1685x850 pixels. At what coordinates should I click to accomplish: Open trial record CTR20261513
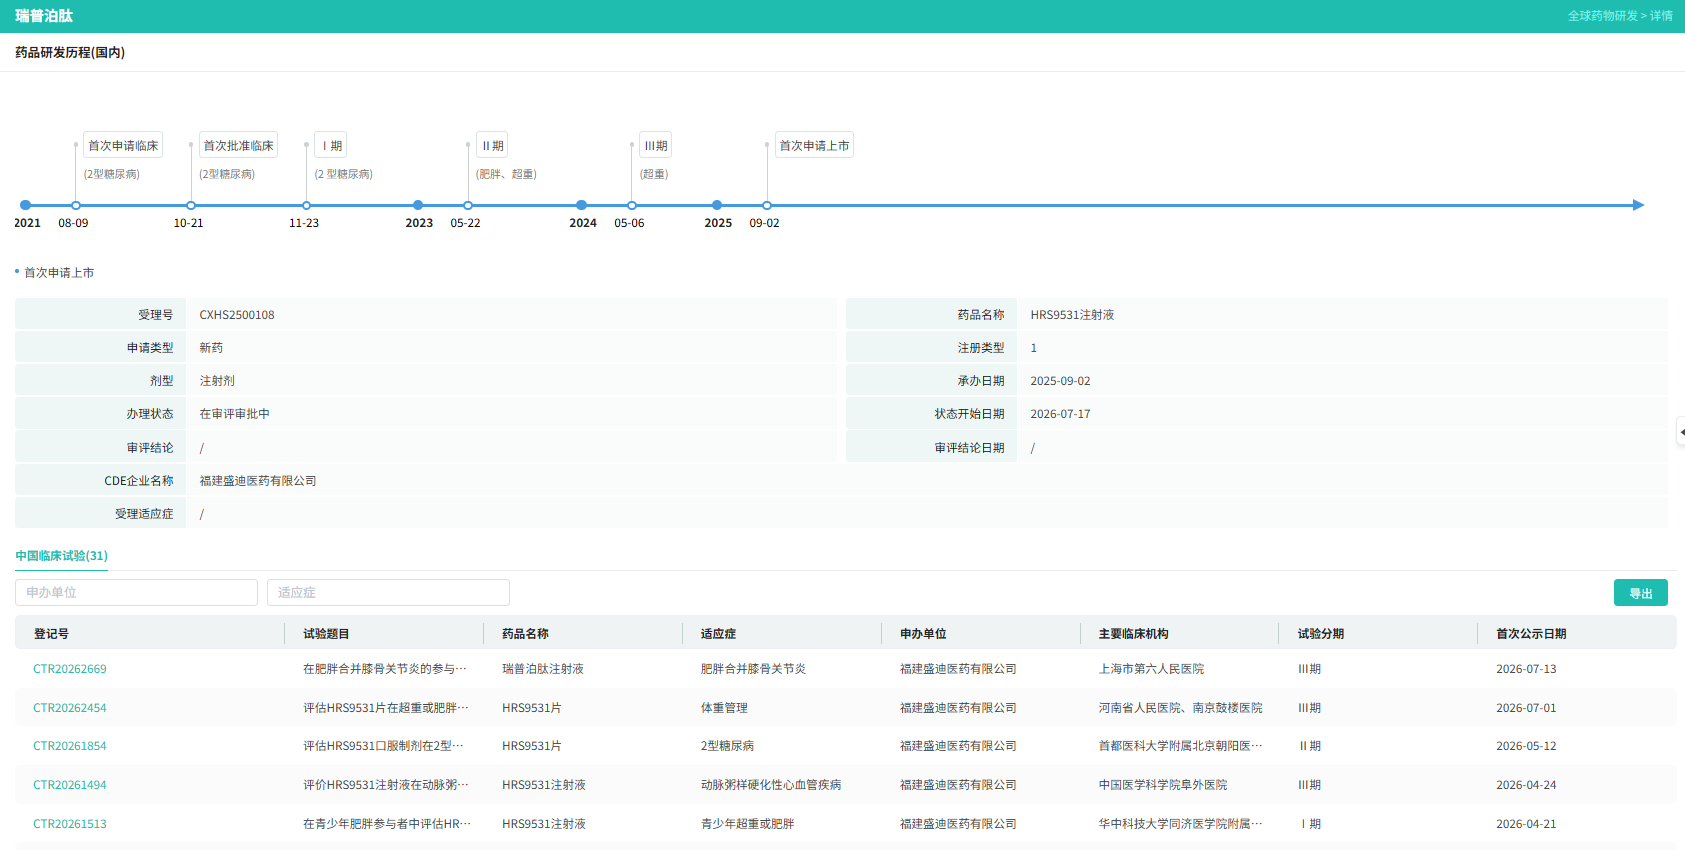tap(70, 824)
